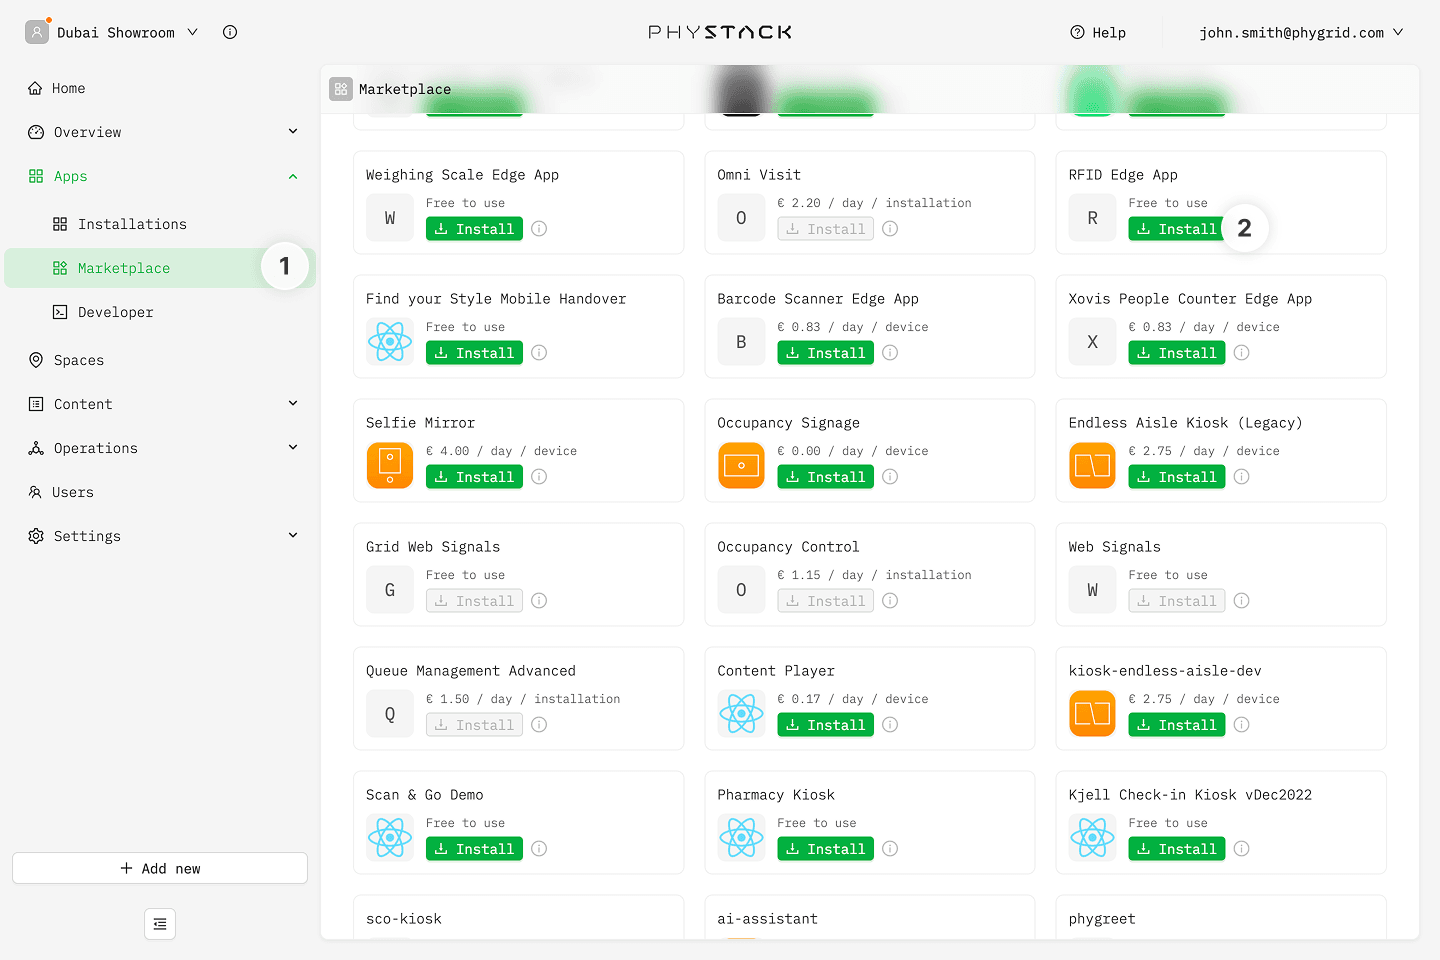Click the Queue Management Advanced "Q" tile
The width and height of the screenshot is (1440, 960).
click(x=390, y=714)
